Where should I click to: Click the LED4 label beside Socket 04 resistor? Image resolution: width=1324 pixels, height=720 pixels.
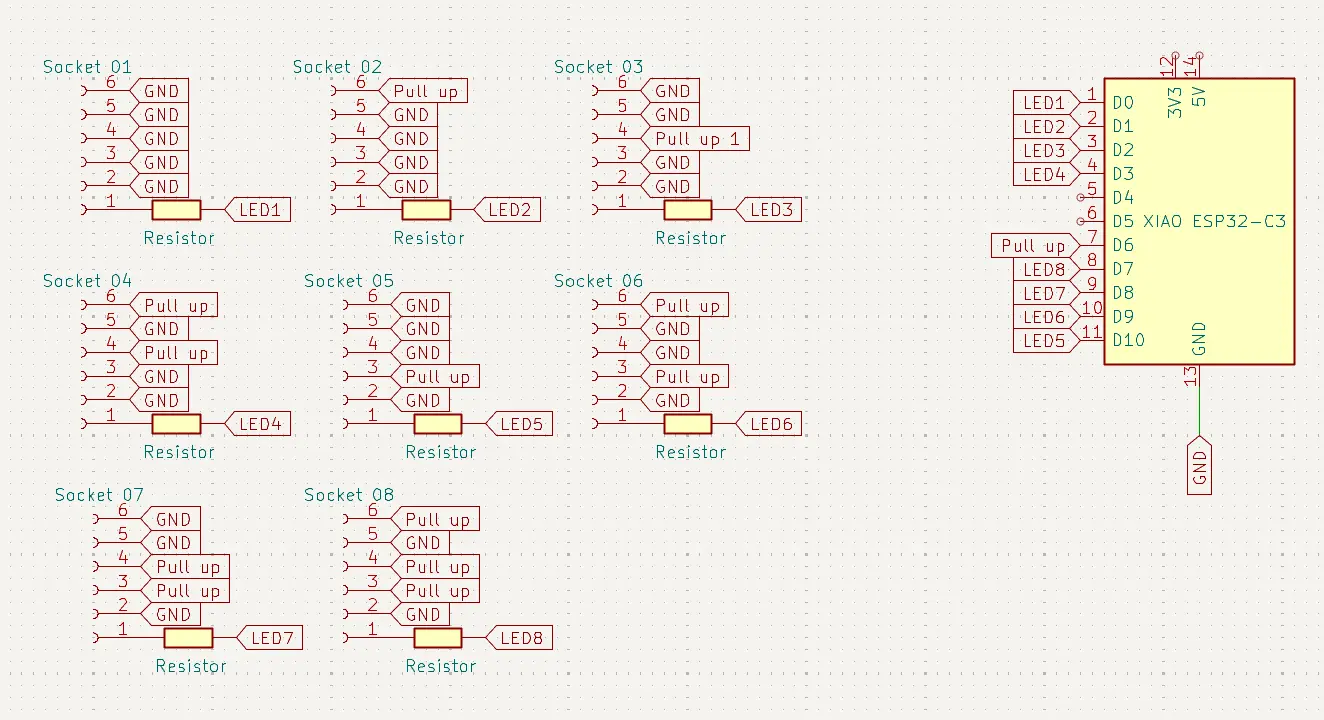pos(260,424)
